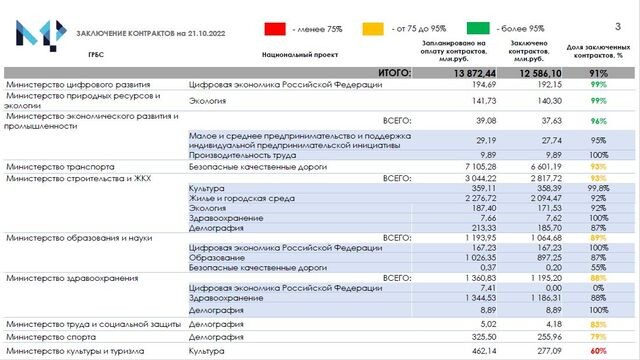640x360 pixels.
Task: Select the concluded value 6 601,19
Action: (x=546, y=167)
